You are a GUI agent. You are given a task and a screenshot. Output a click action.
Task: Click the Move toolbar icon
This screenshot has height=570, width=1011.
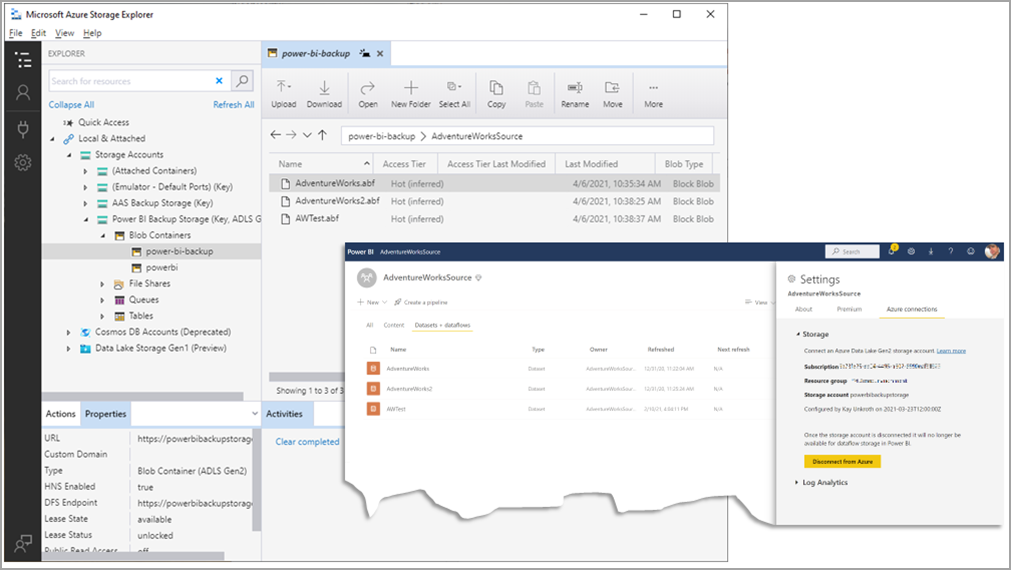coord(612,88)
